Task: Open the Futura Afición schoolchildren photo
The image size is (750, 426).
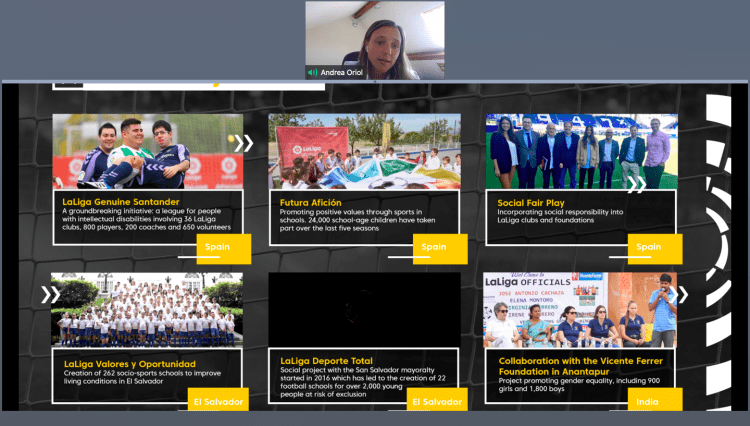Action: [x=364, y=152]
